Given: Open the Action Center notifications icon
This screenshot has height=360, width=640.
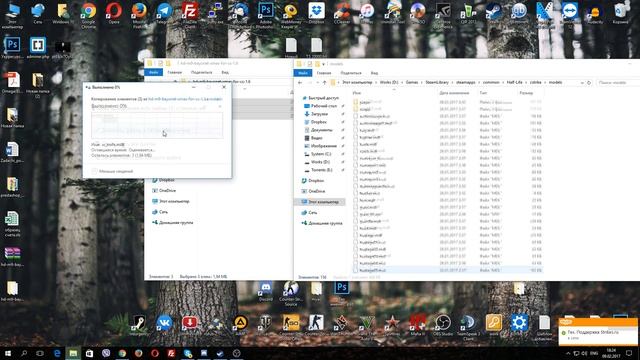Looking at the screenshot, I should point(629,353).
